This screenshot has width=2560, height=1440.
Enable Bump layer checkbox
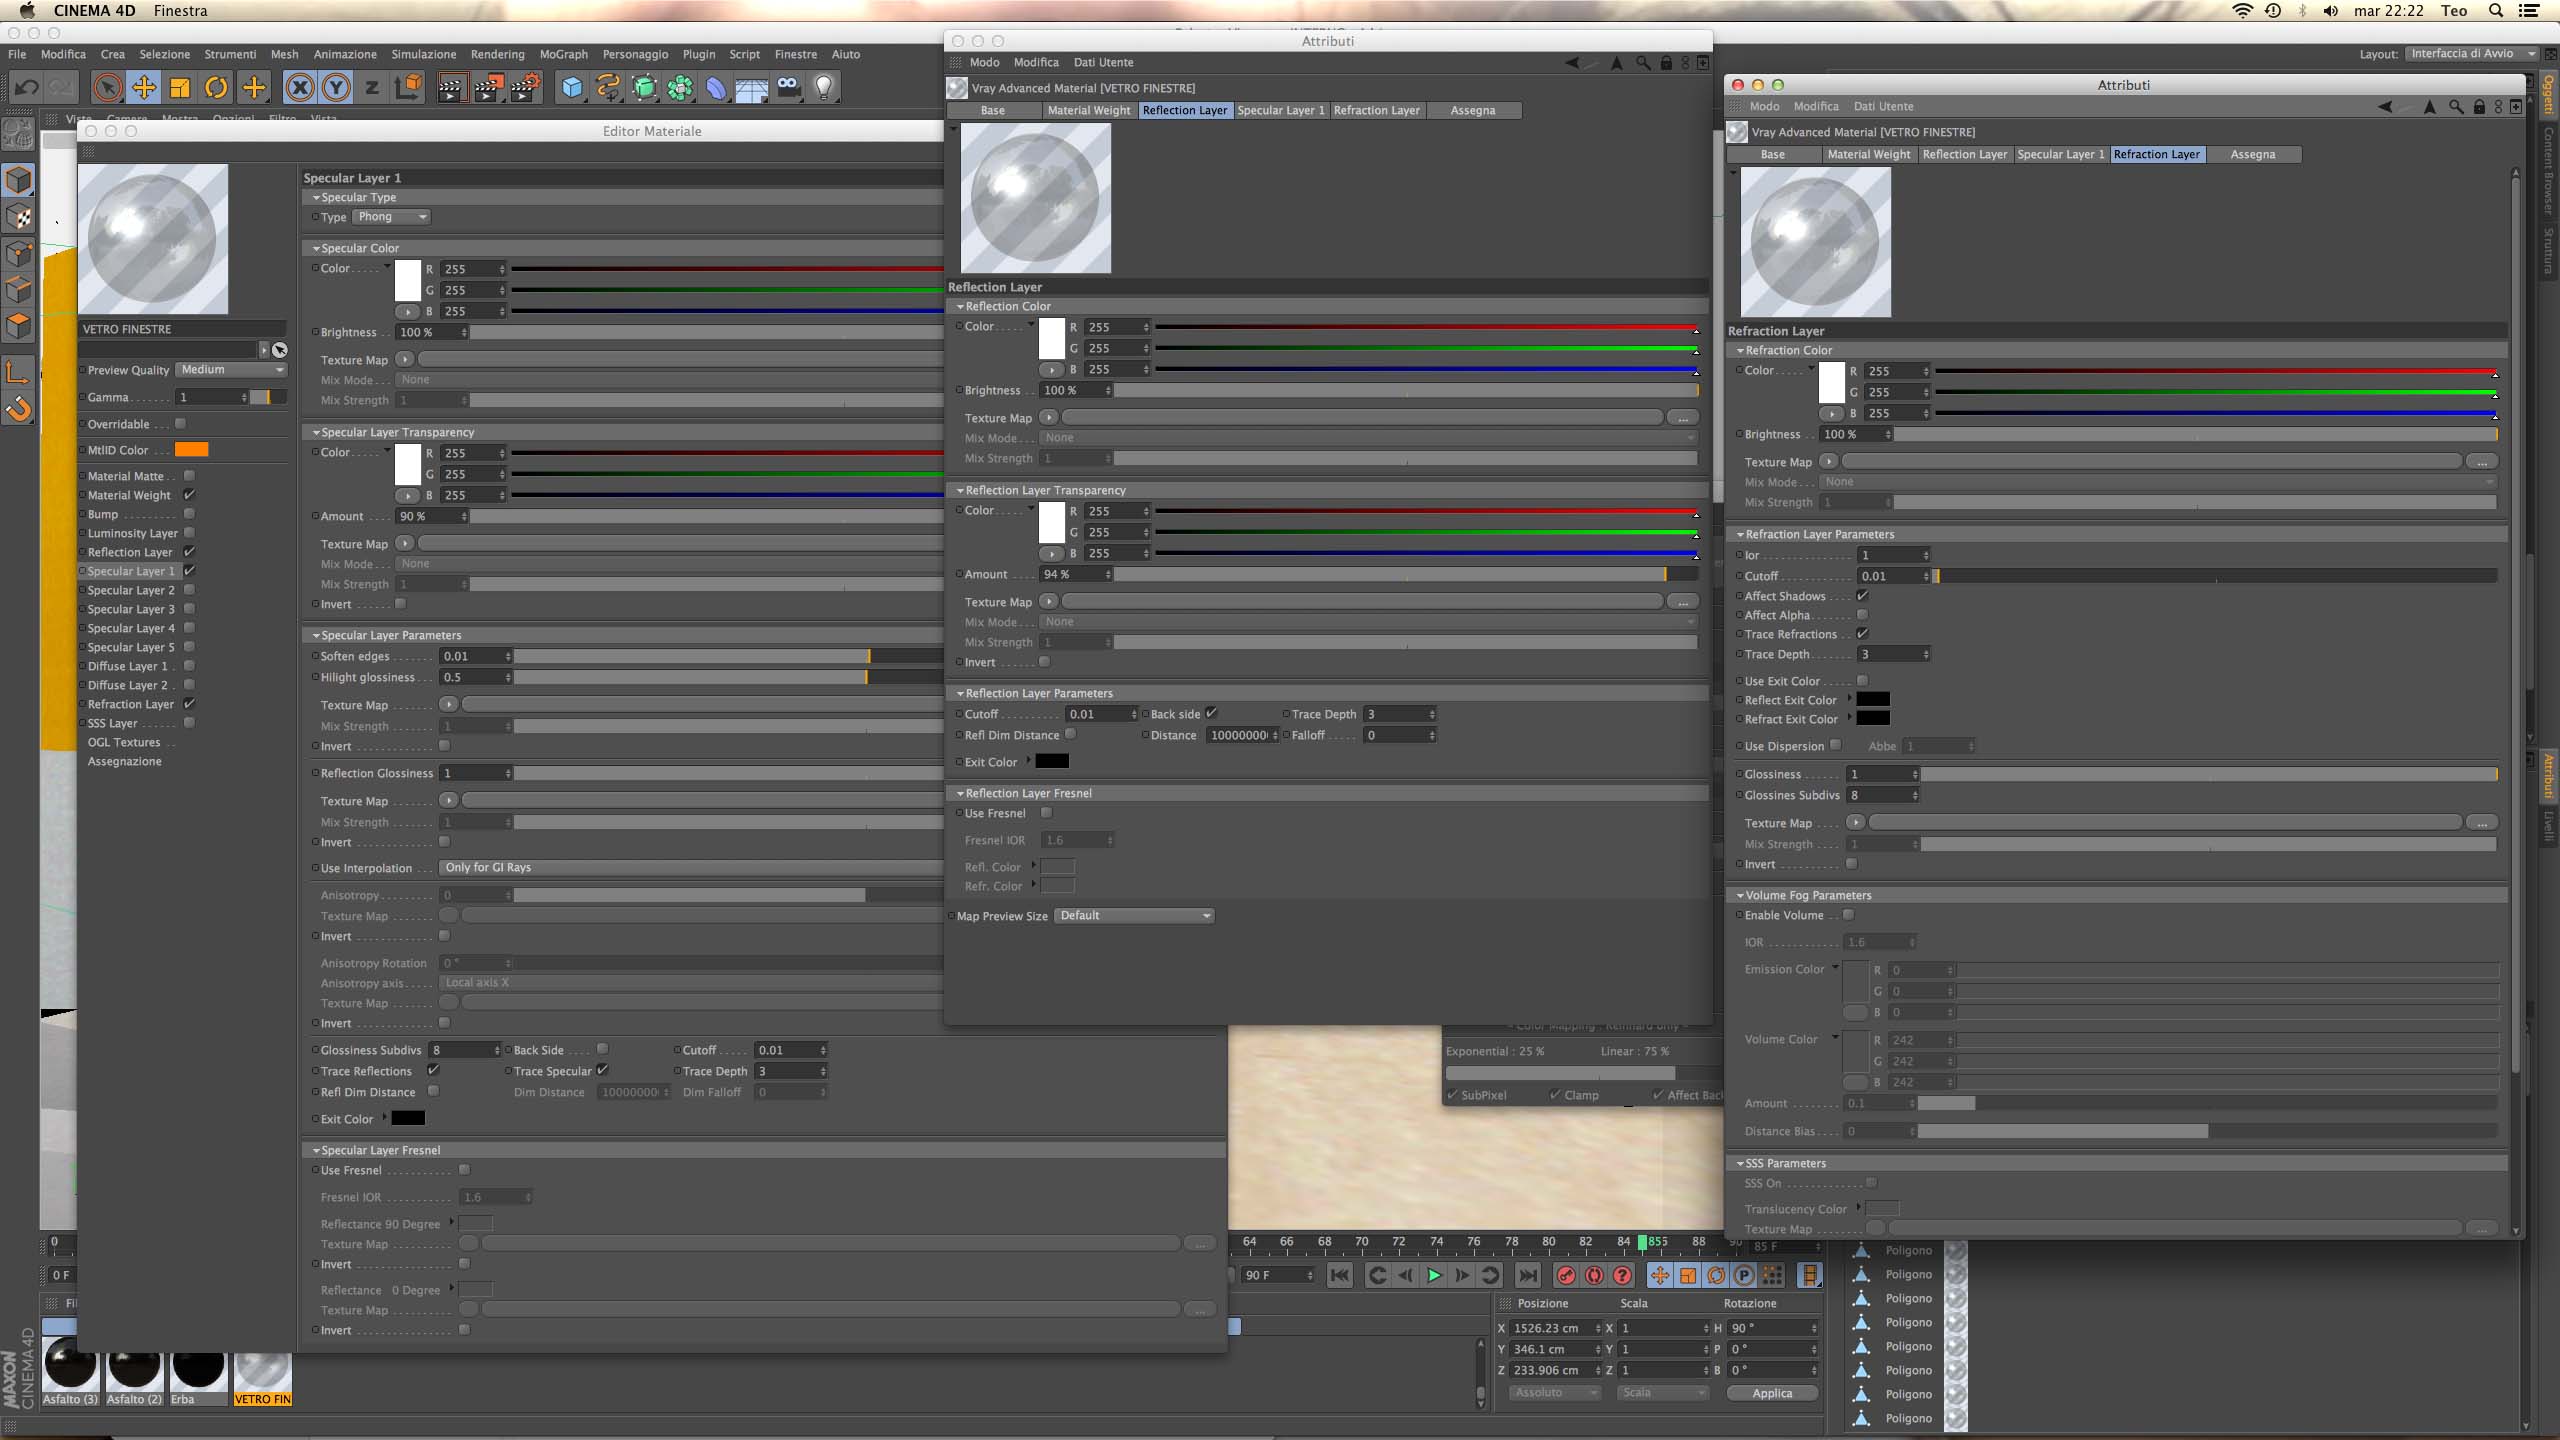tap(189, 514)
